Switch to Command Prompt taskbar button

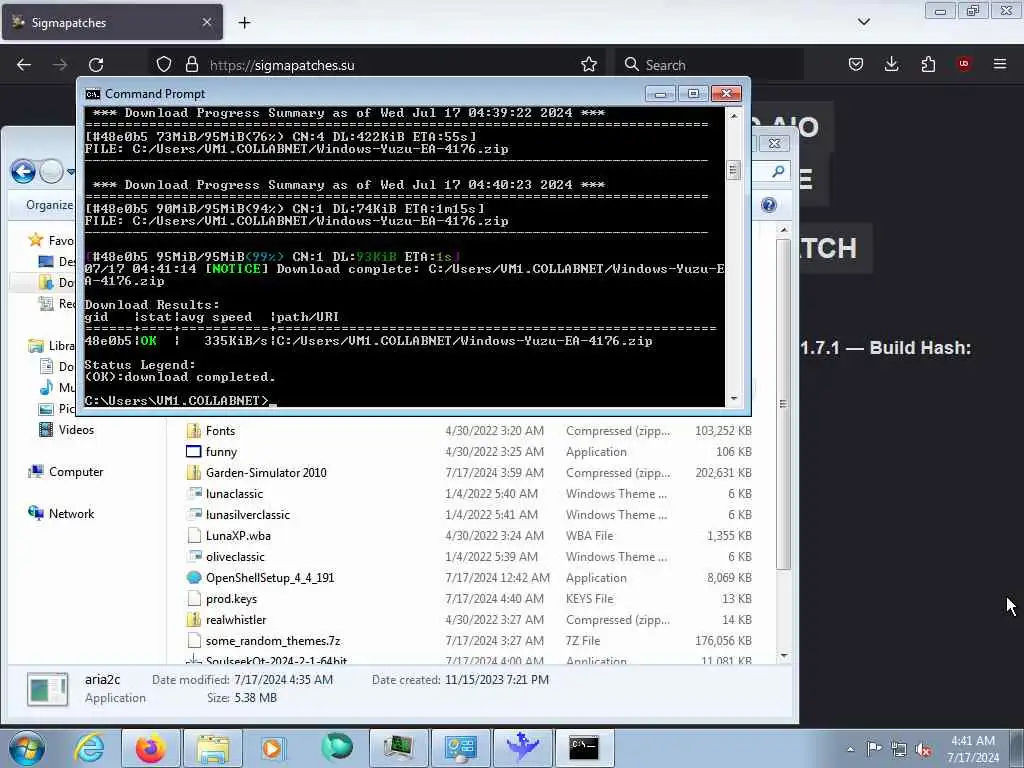[x=584, y=748]
